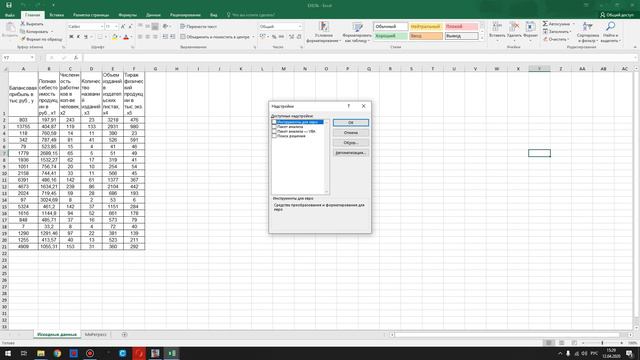Open the 'Заполнить' fill dropdown
Image resolution: width=640 pixels, height=360 pixels.
(557, 31)
